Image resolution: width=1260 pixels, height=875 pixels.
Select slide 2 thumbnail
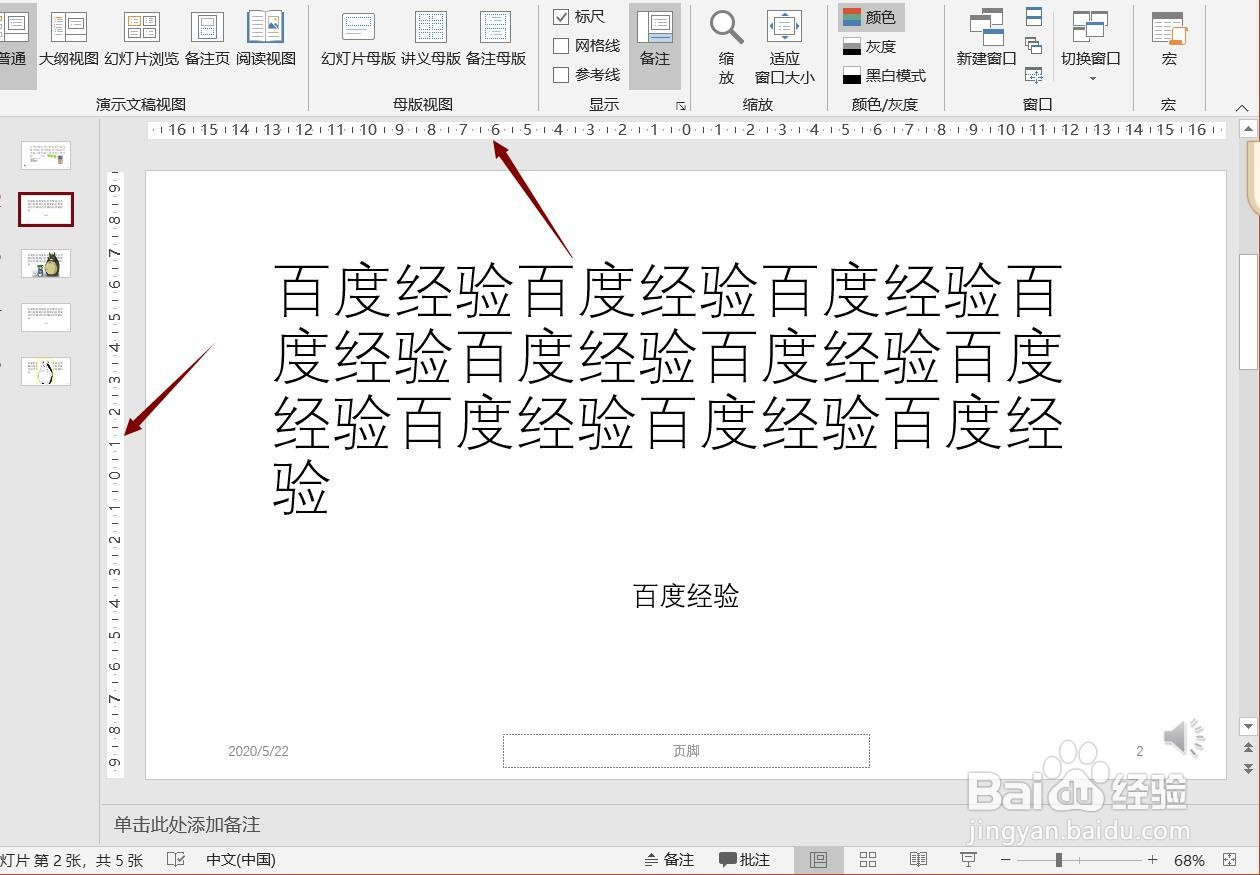(x=46, y=209)
